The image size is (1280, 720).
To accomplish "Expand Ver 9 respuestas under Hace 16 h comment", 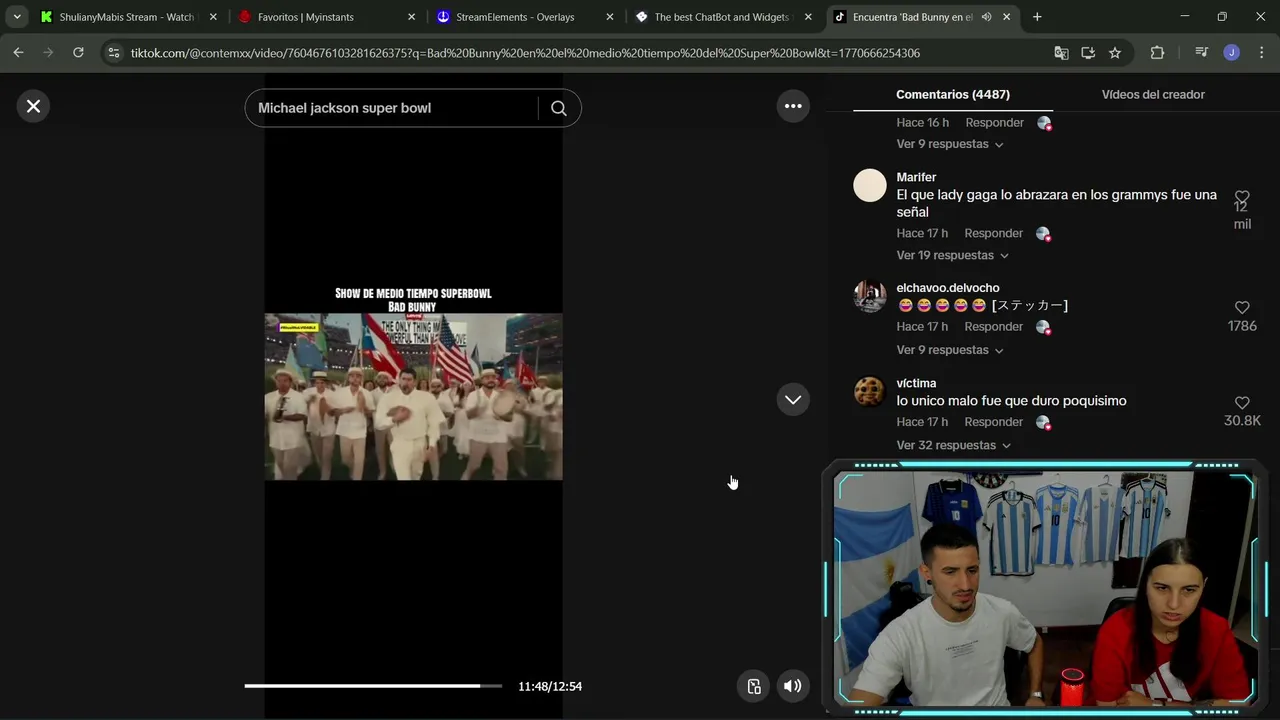I will (950, 144).
